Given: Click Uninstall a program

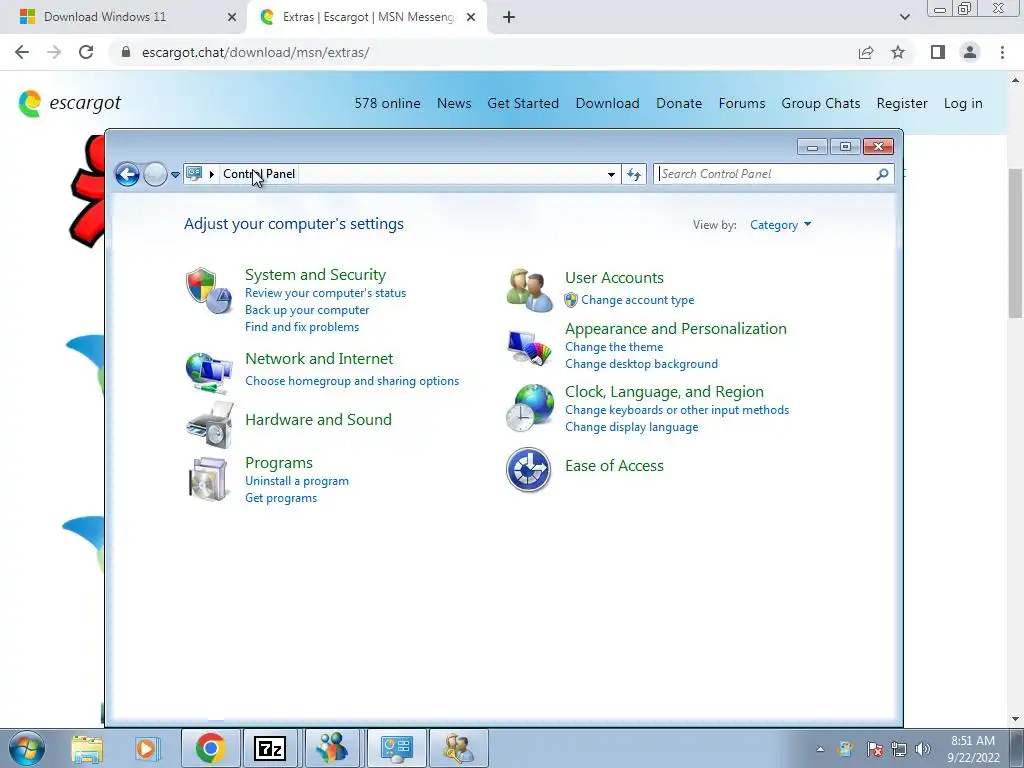Looking at the screenshot, I should click(296, 481).
